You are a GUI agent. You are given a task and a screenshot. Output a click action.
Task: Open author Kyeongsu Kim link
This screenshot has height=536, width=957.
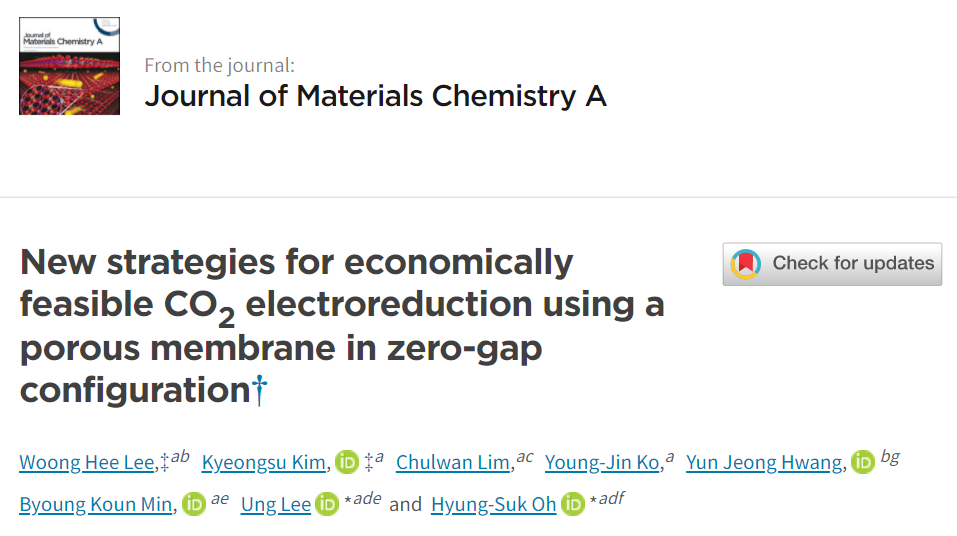(x=264, y=463)
